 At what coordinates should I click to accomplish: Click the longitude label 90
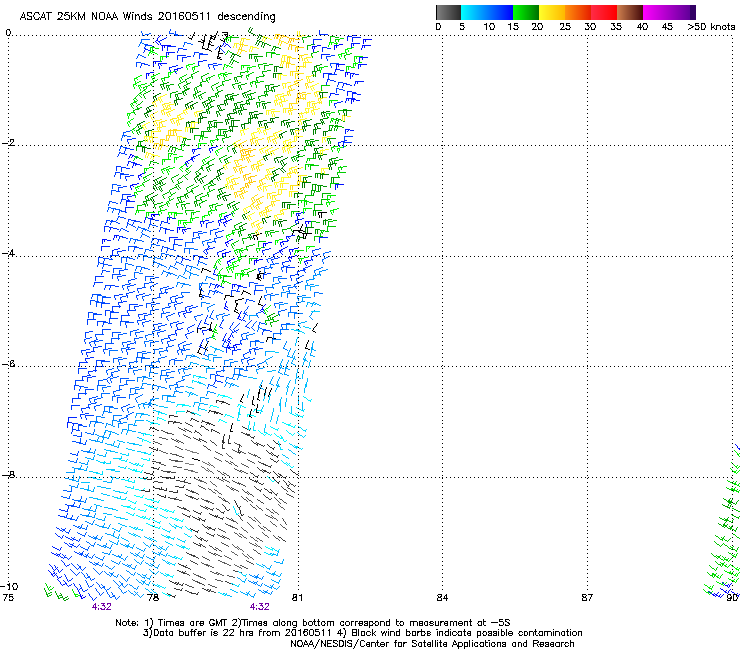click(732, 598)
